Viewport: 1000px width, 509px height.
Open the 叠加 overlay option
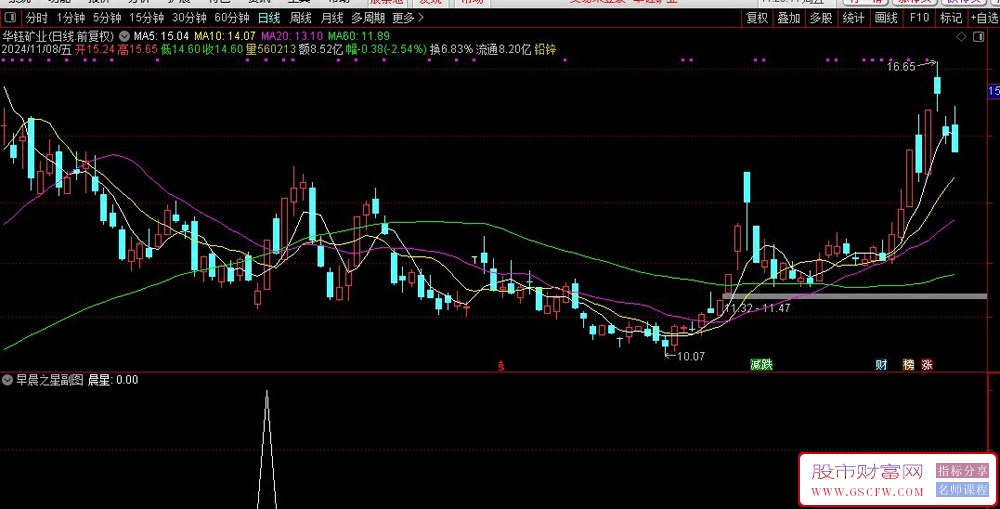pos(789,18)
